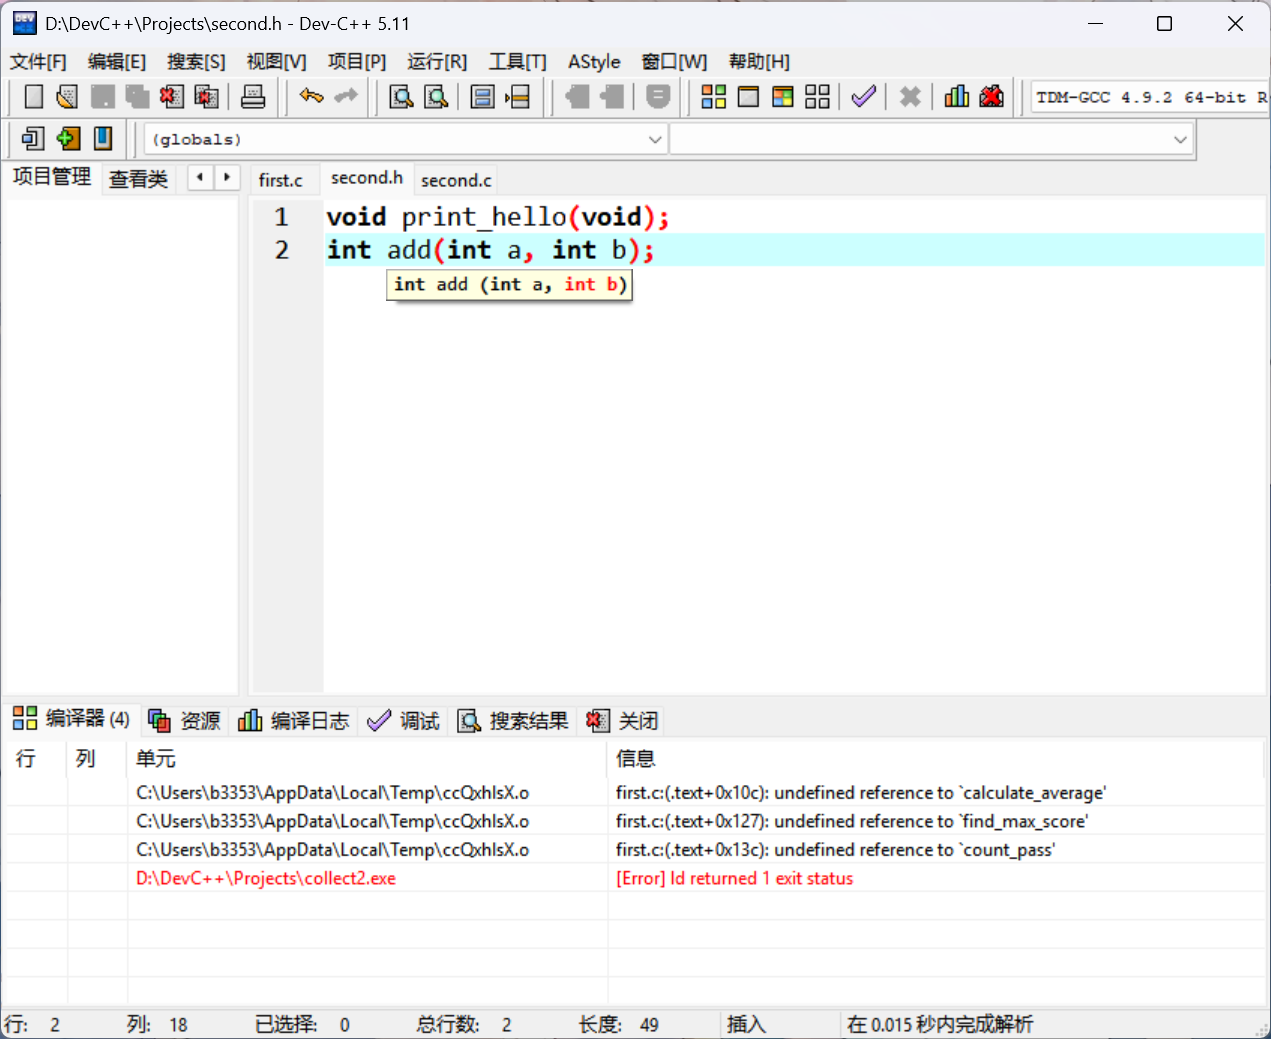
Task: Open the 搜索结果 bottom tab
Action: click(x=513, y=721)
